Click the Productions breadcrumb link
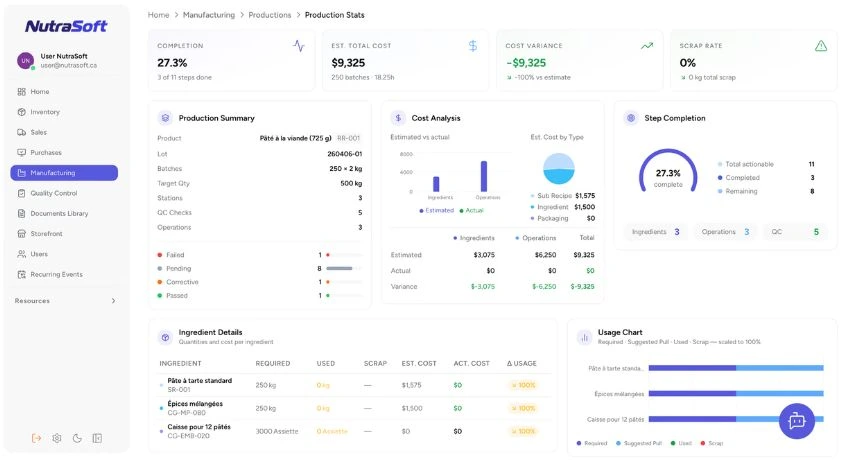The height and width of the screenshot is (460, 847). pyautogui.click(x=270, y=15)
